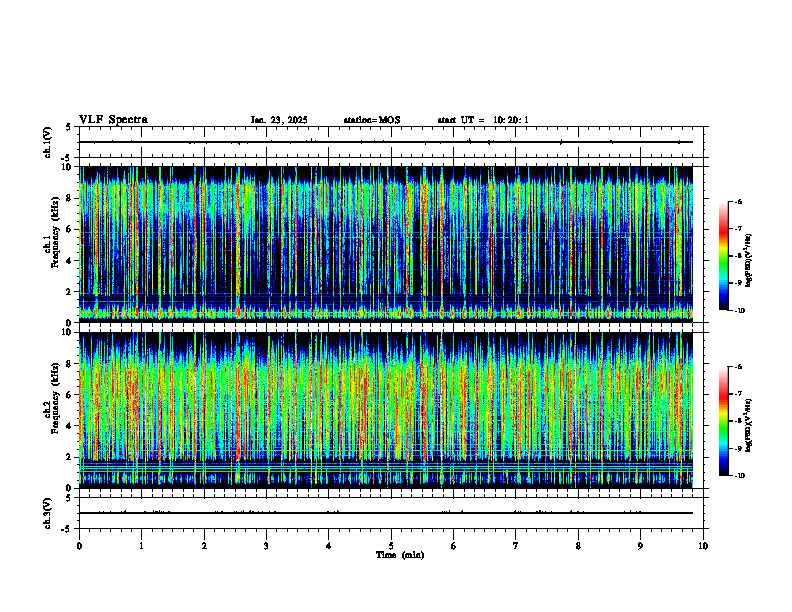The height and width of the screenshot is (612, 792).
Task: Click the "ch.1(V)" waveform axis label
Action: coord(48,142)
